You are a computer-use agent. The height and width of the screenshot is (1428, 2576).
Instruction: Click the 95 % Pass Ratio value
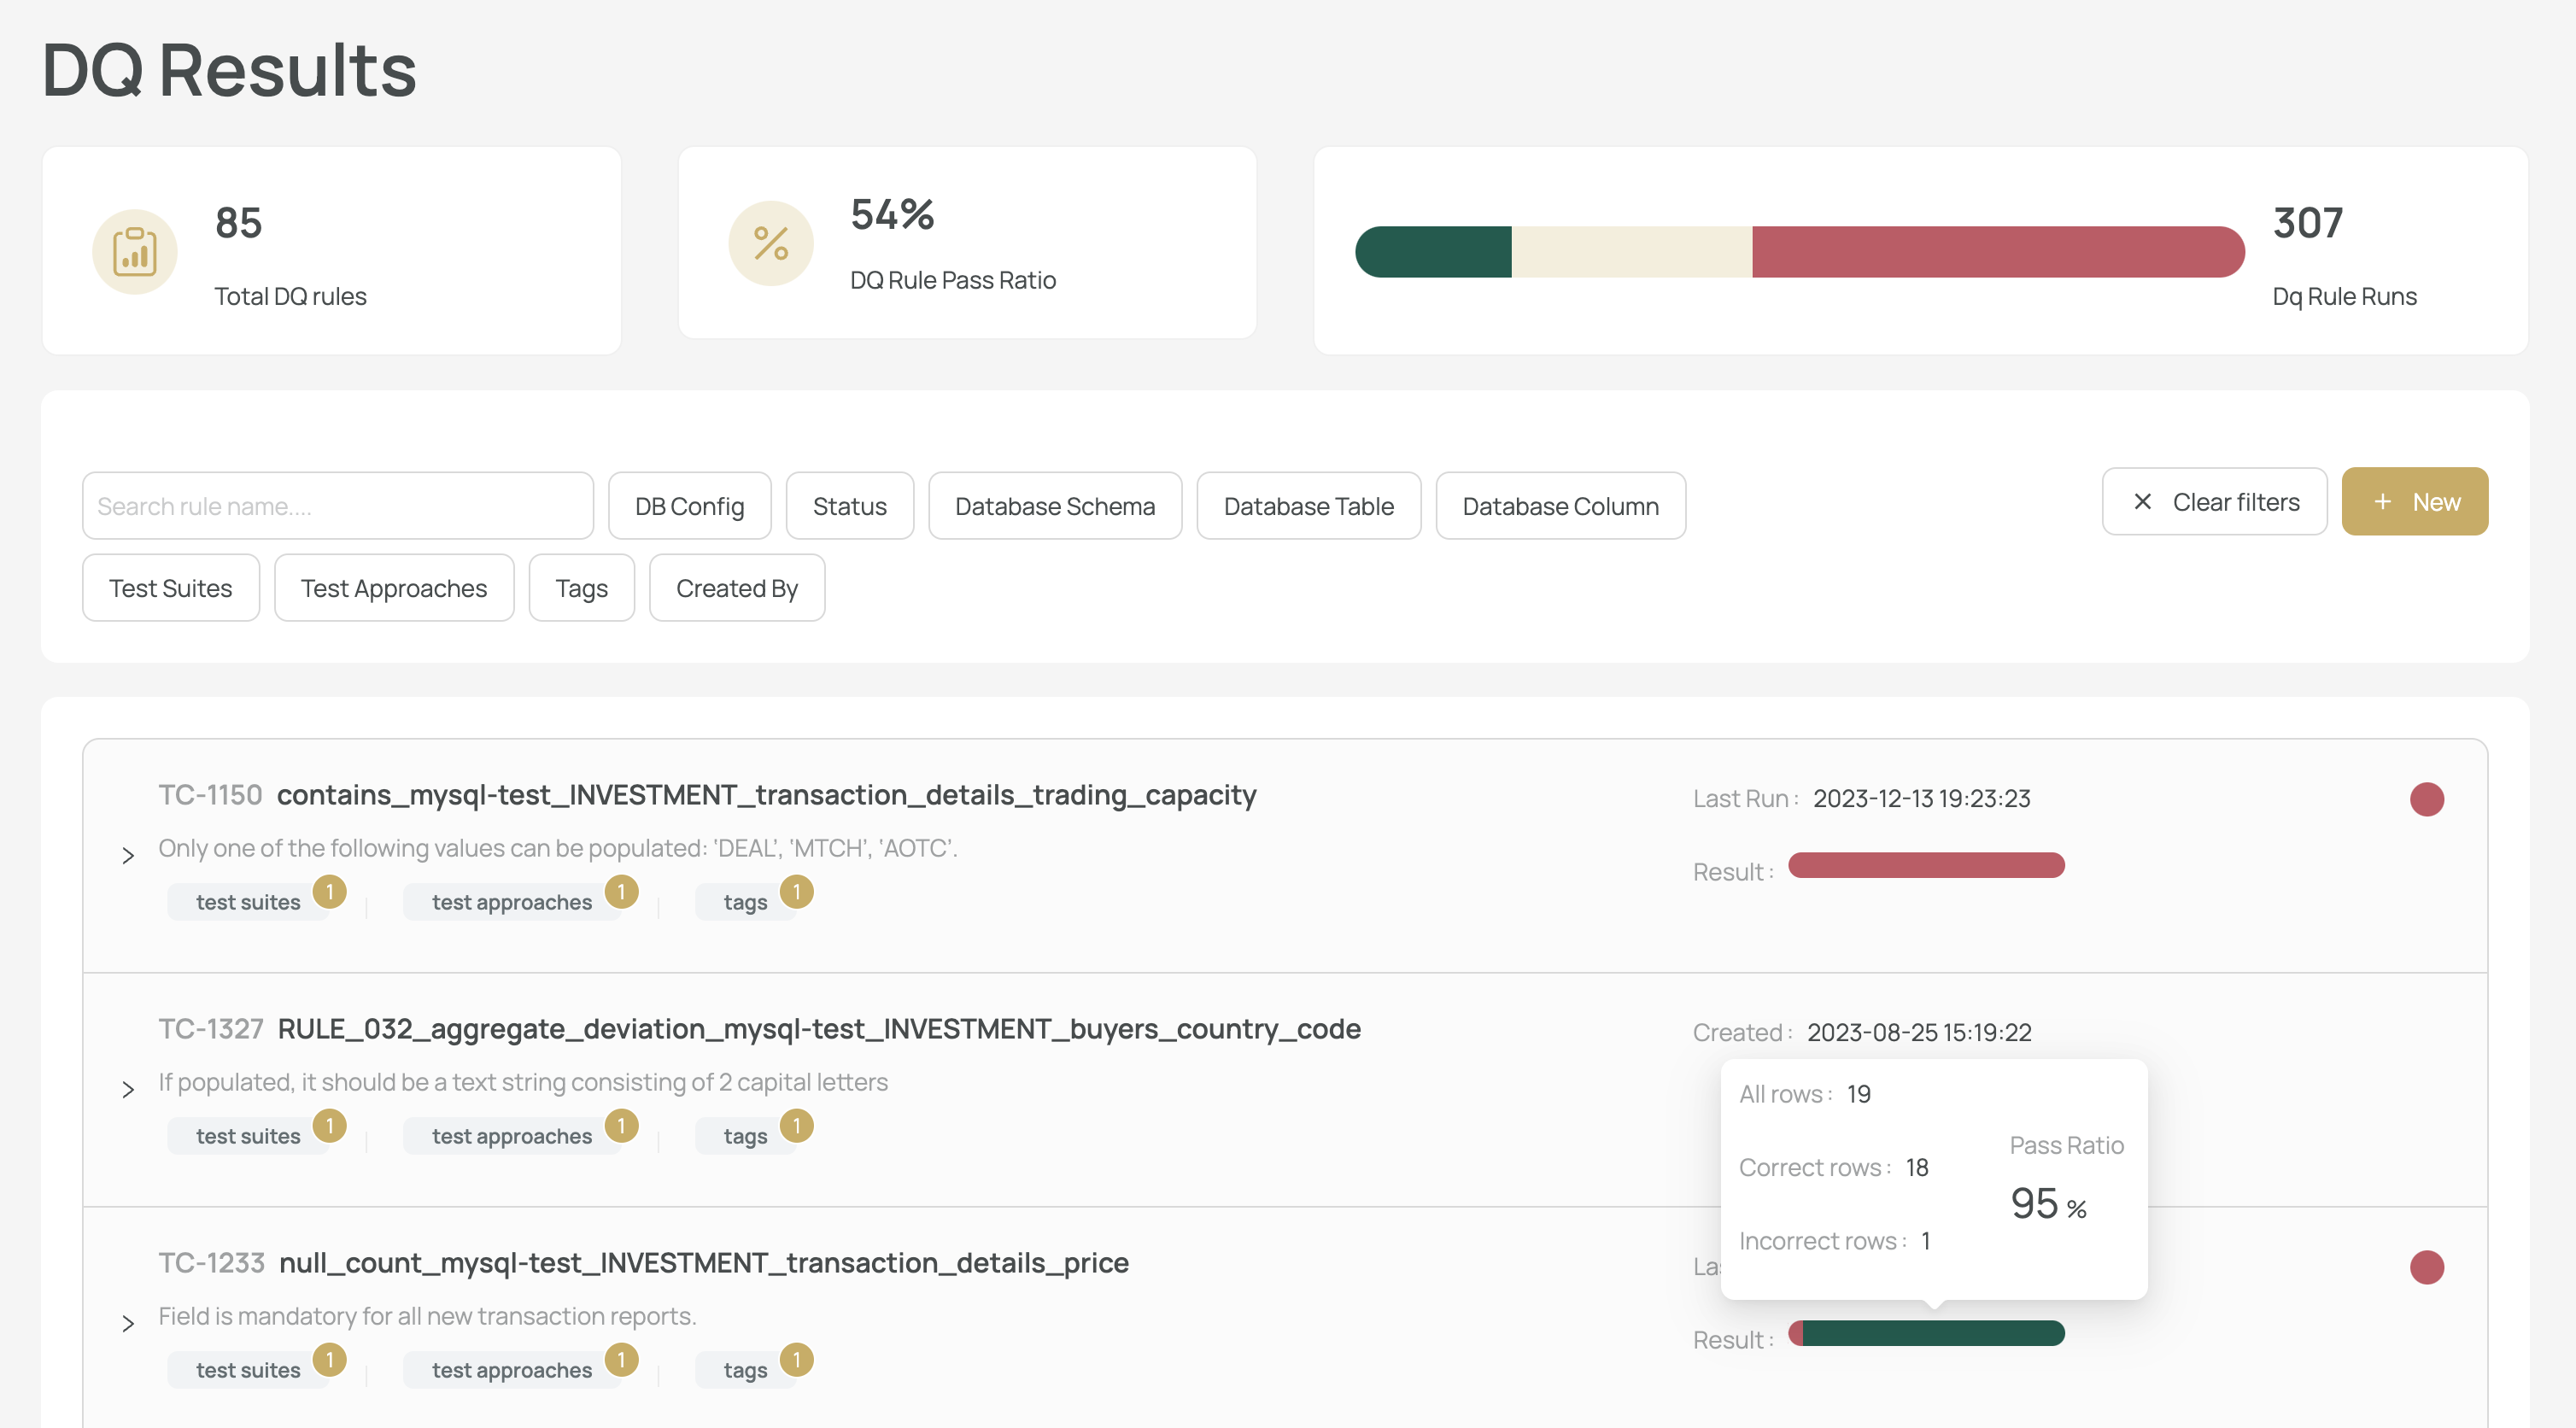(2048, 1203)
